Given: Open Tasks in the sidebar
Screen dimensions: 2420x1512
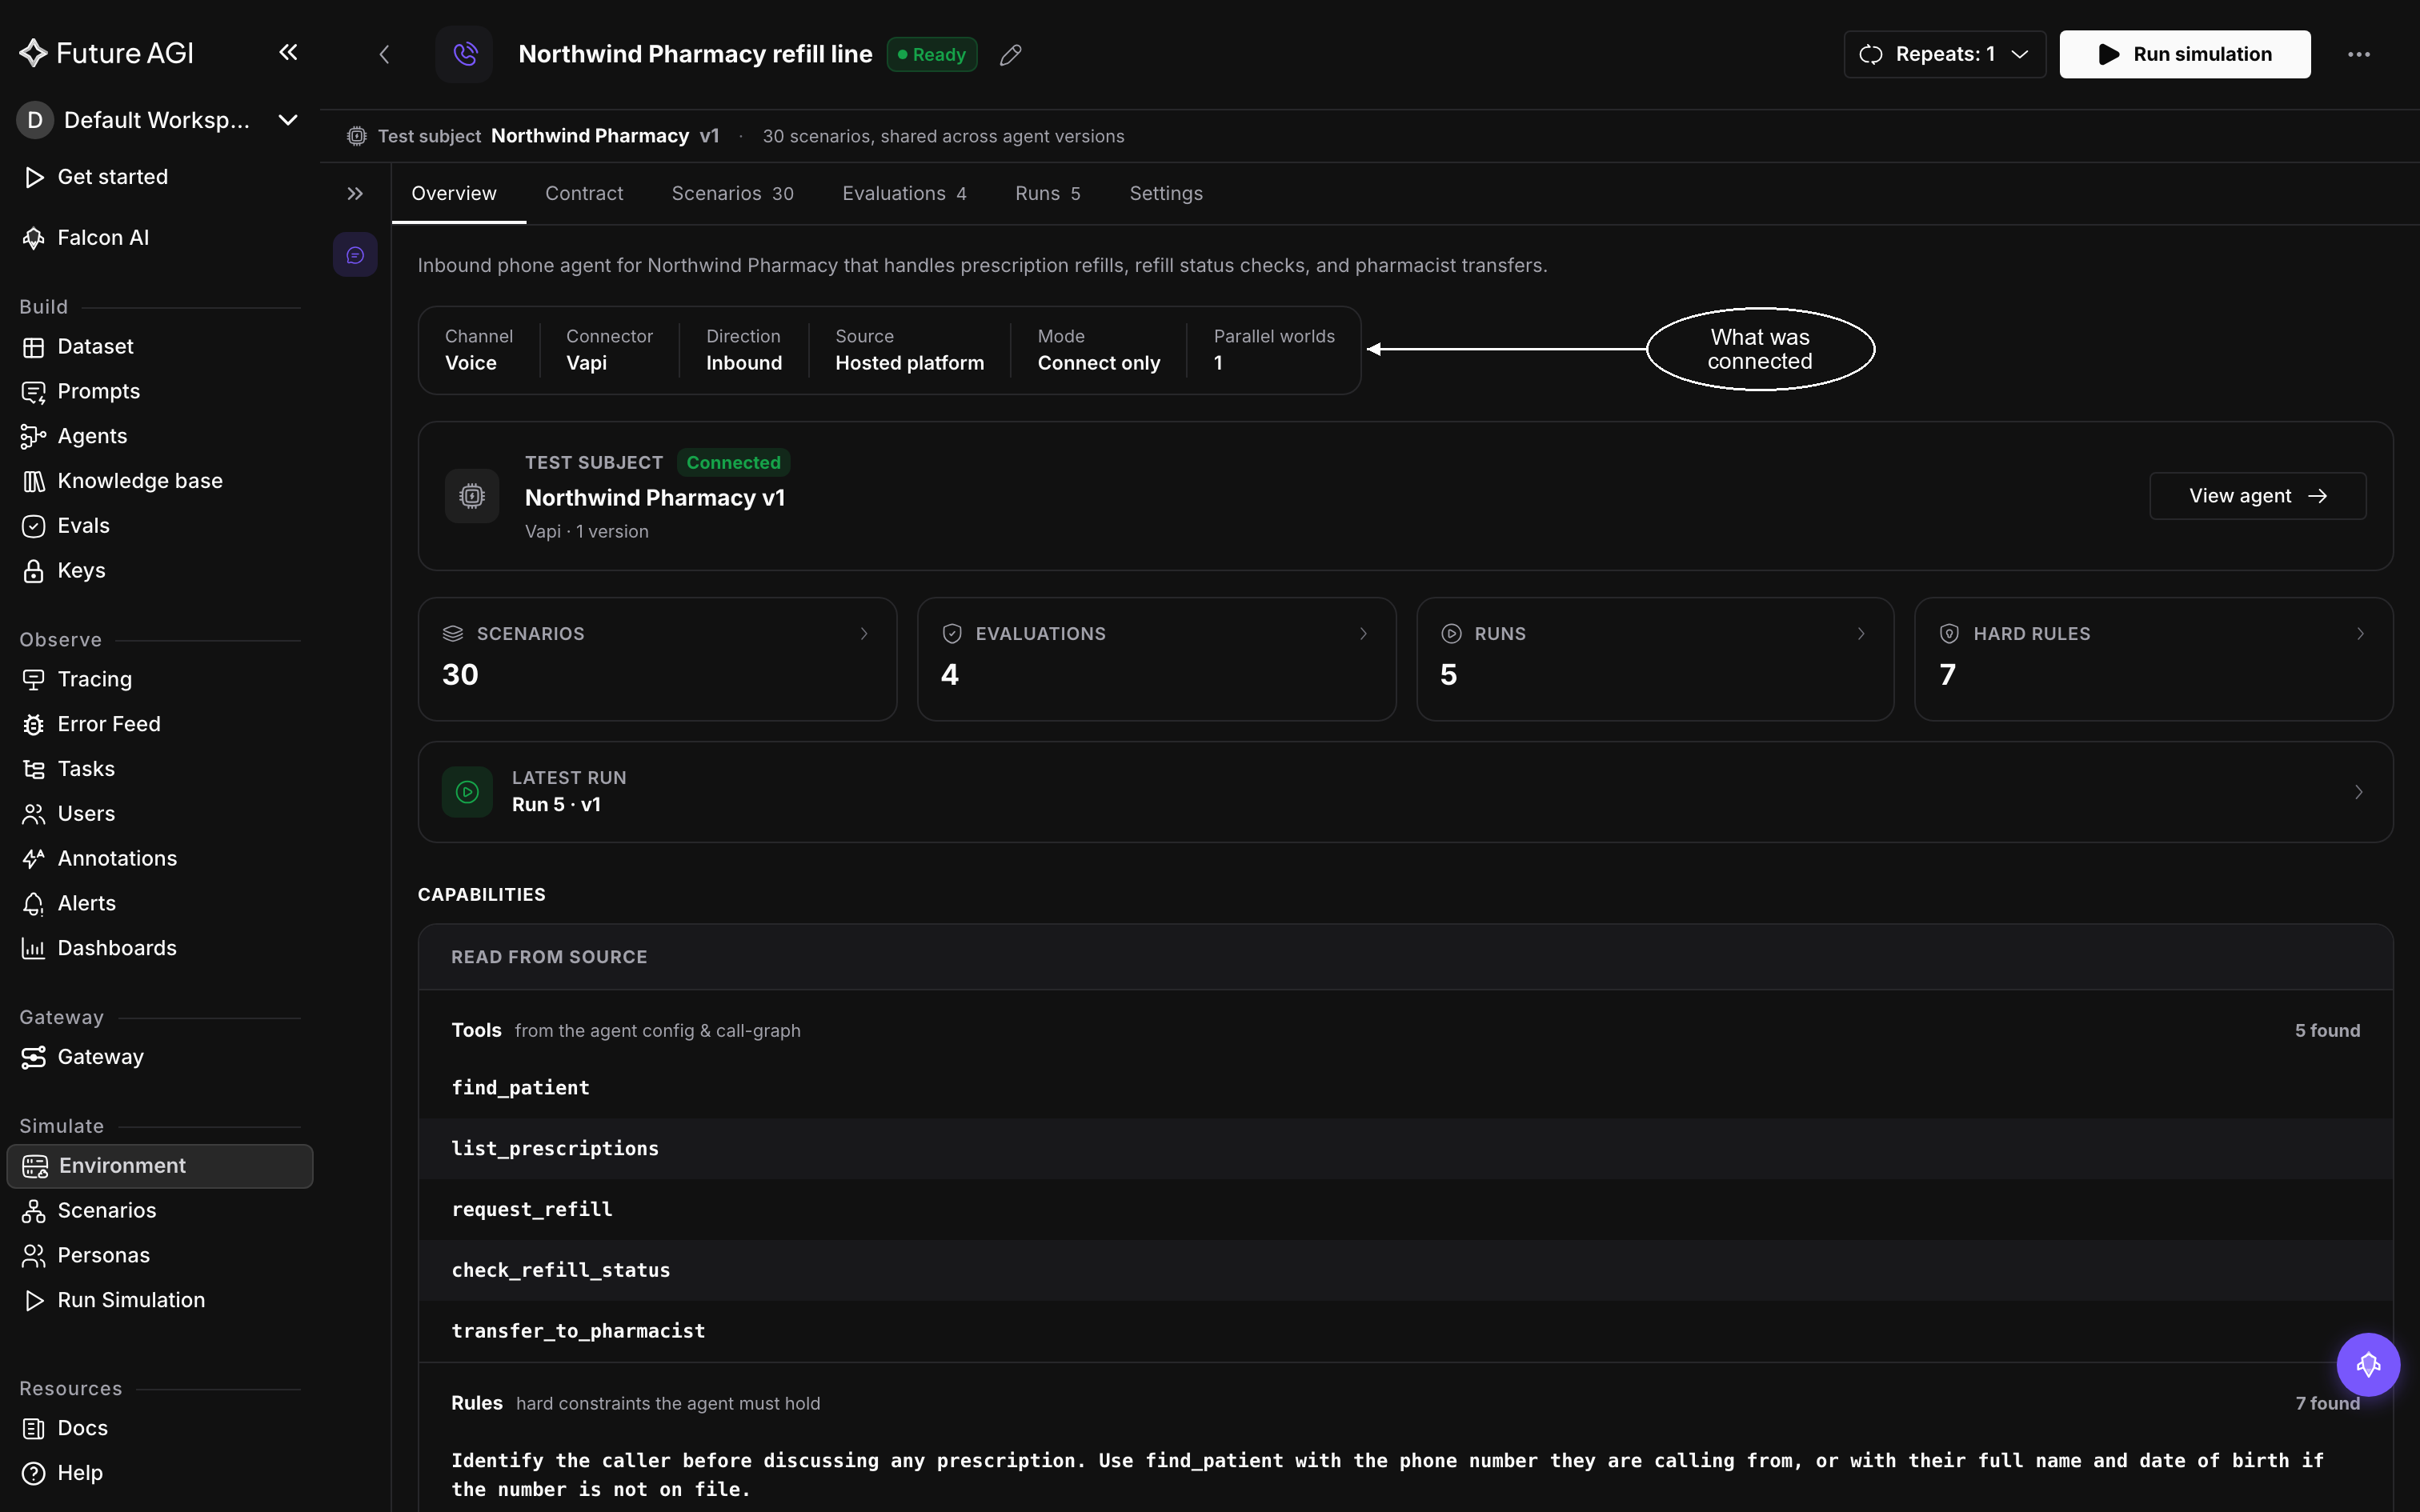Looking at the screenshot, I should [160, 769].
